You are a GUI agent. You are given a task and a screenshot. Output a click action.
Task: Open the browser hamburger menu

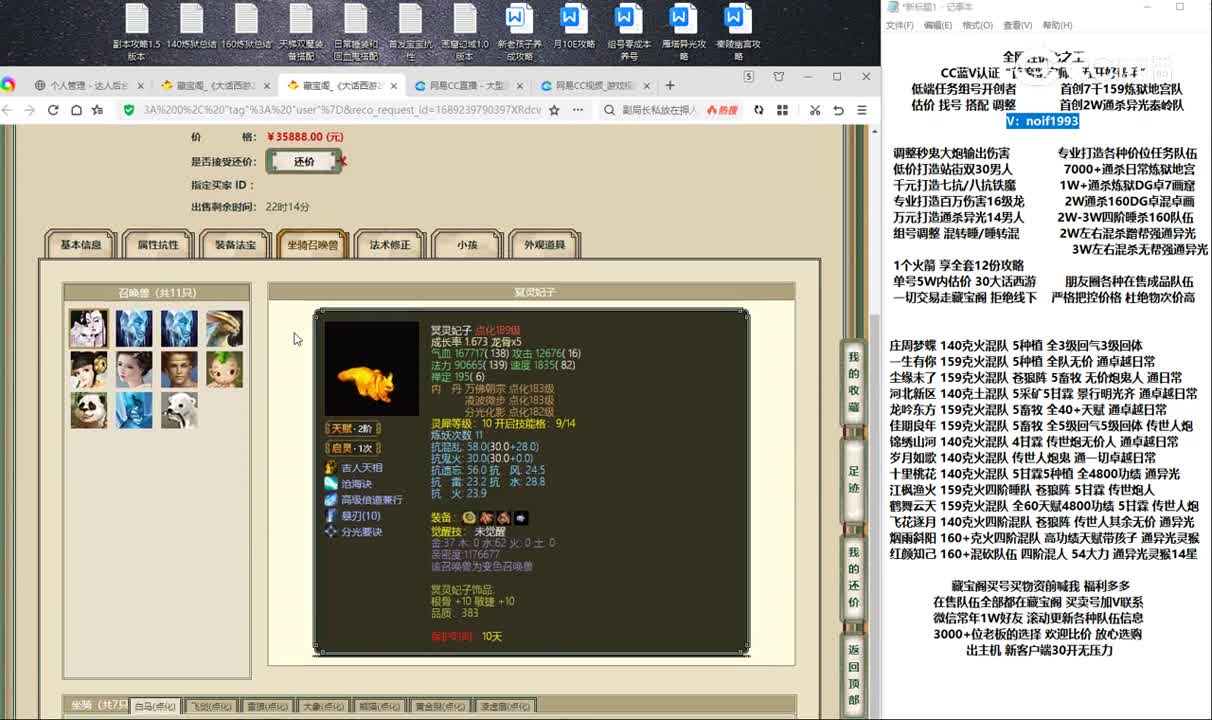tap(861, 110)
